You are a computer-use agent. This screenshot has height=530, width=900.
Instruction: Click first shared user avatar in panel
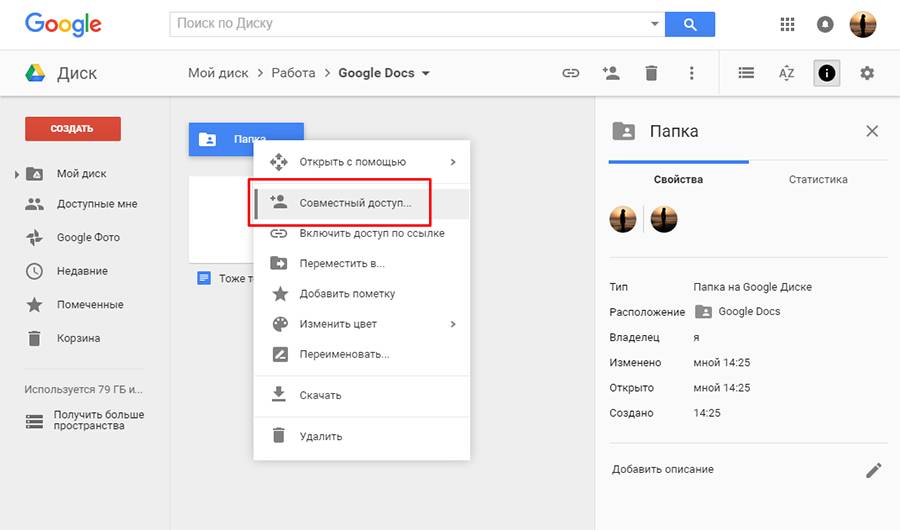tap(623, 219)
